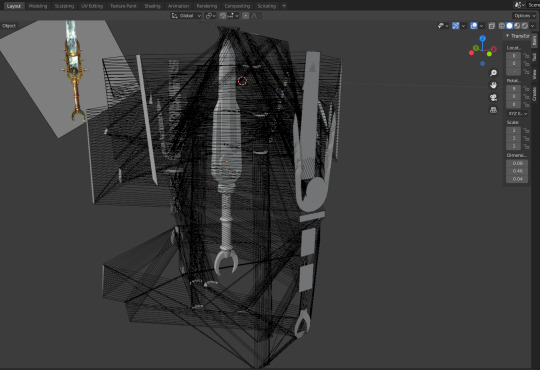
Task: Open the Global transform orientation dropdown
Action: 186,16
